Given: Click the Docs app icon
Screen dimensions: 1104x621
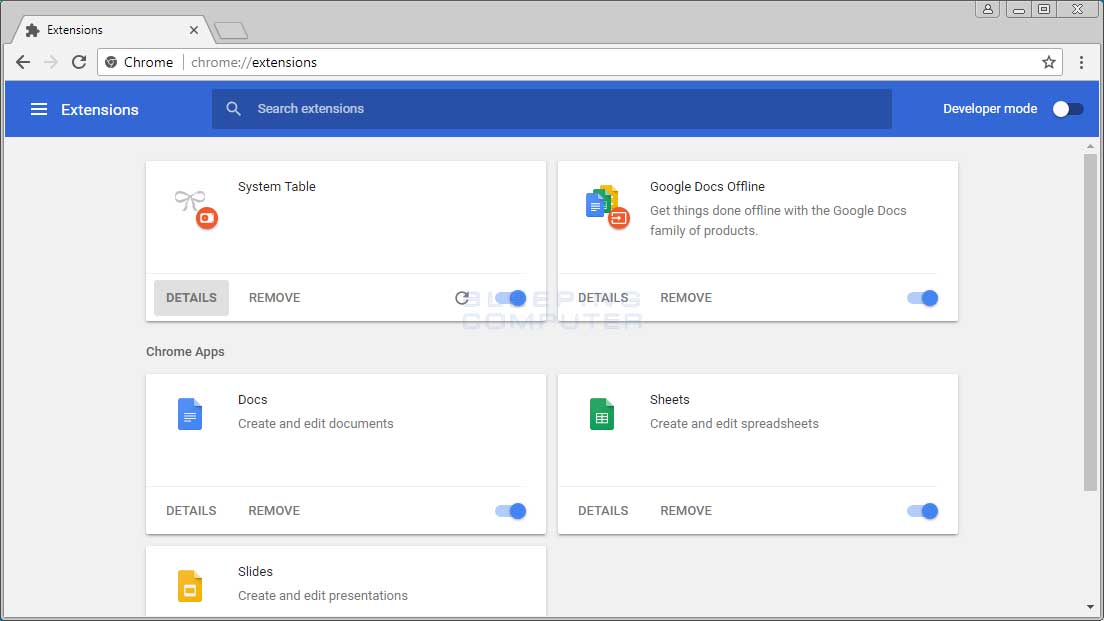Looking at the screenshot, I should (x=189, y=414).
